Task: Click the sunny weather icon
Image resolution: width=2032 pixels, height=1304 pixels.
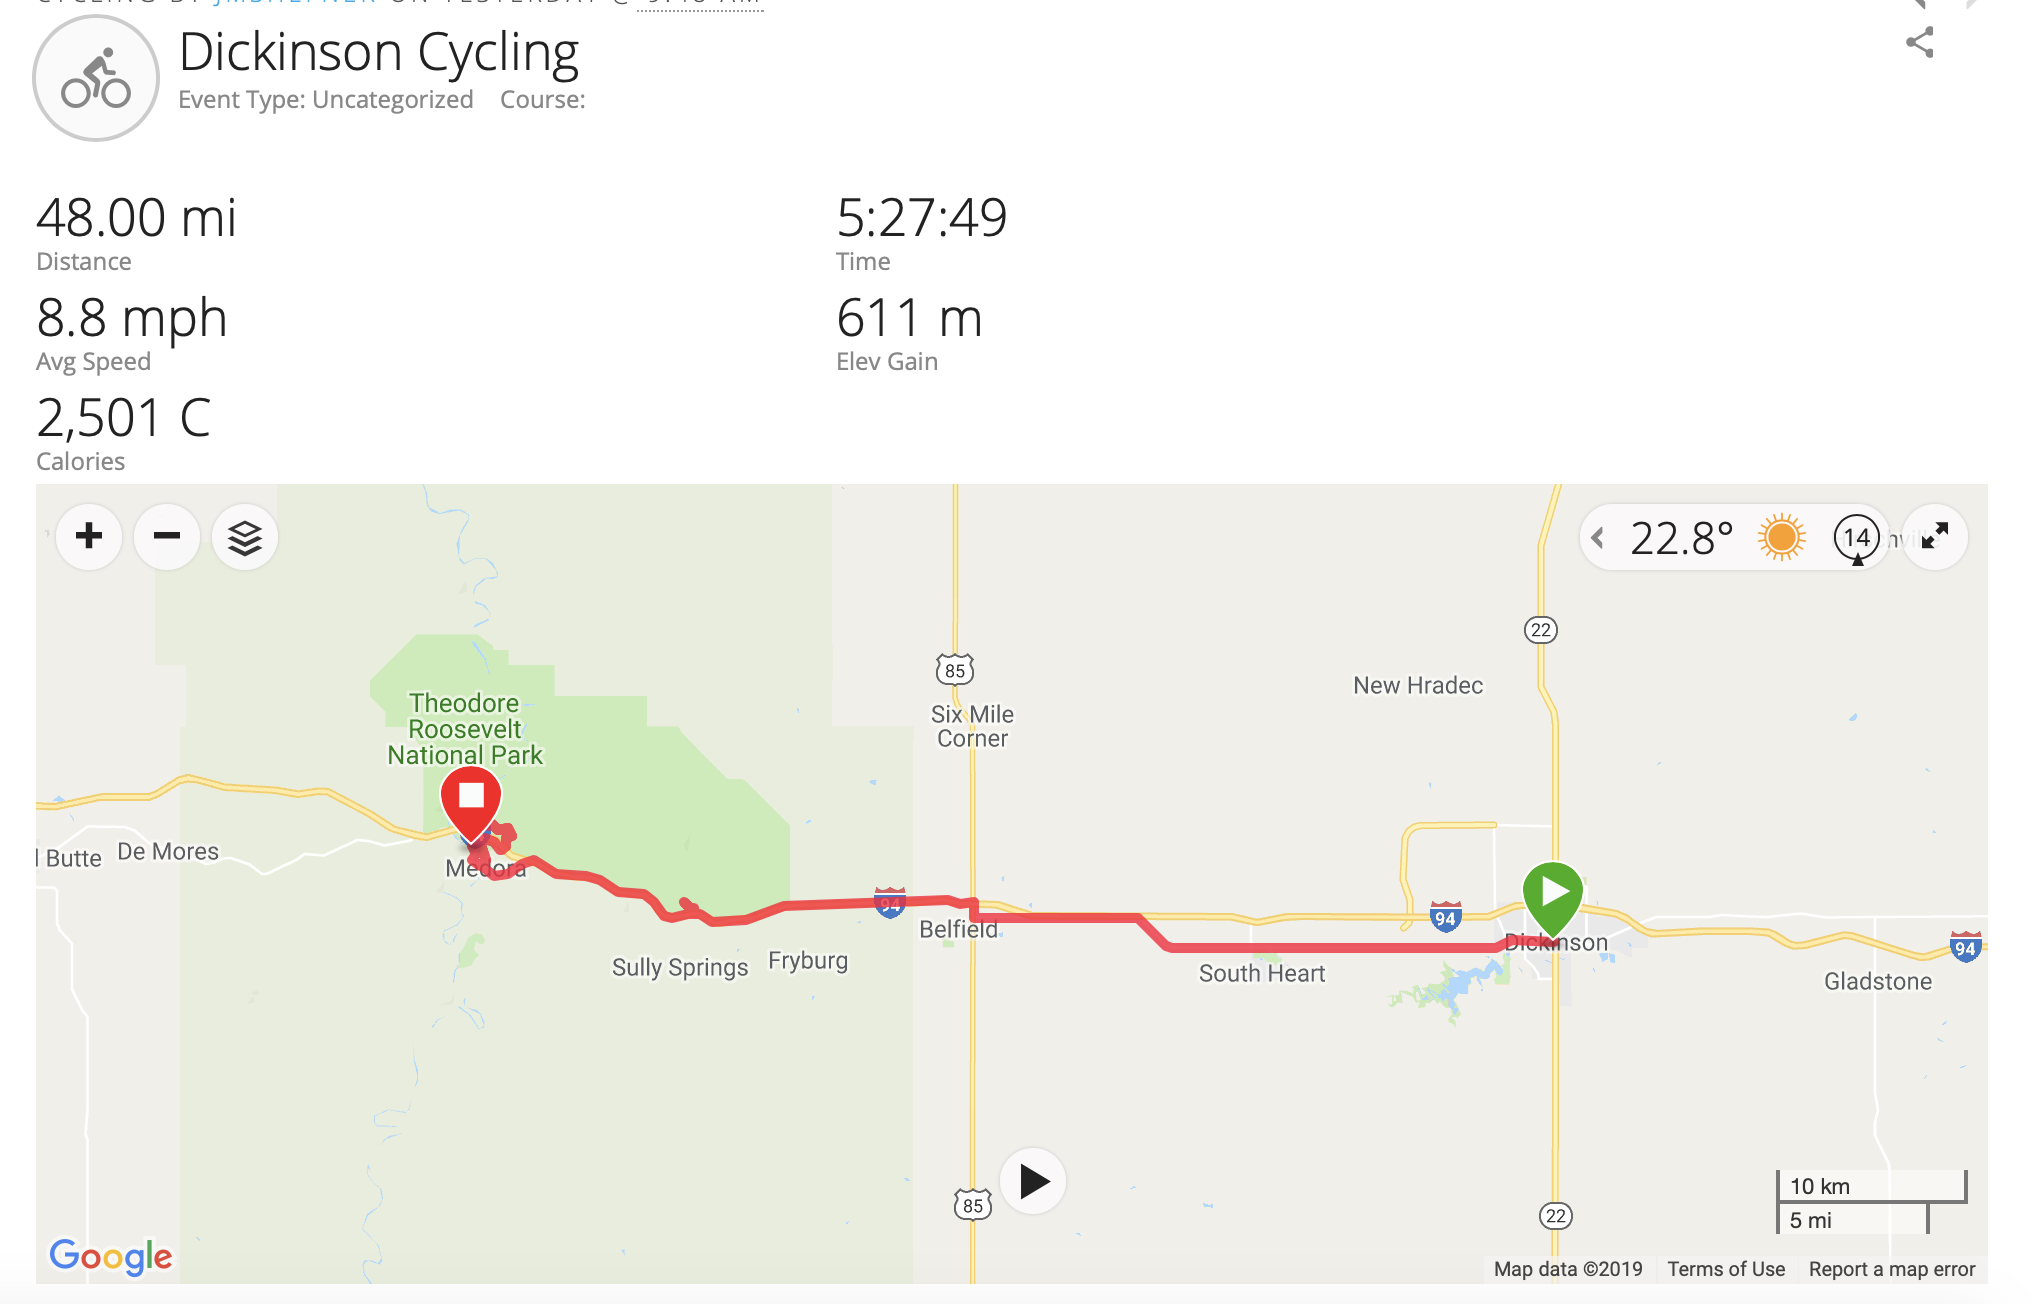Action: 1781,538
